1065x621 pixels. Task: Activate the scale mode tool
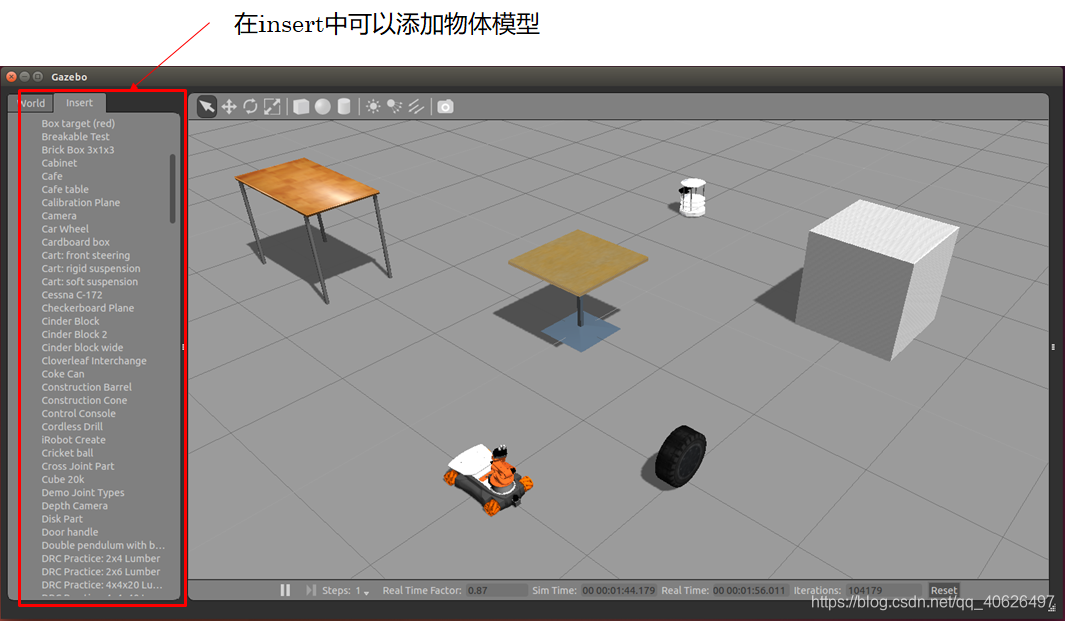(x=272, y=106)
